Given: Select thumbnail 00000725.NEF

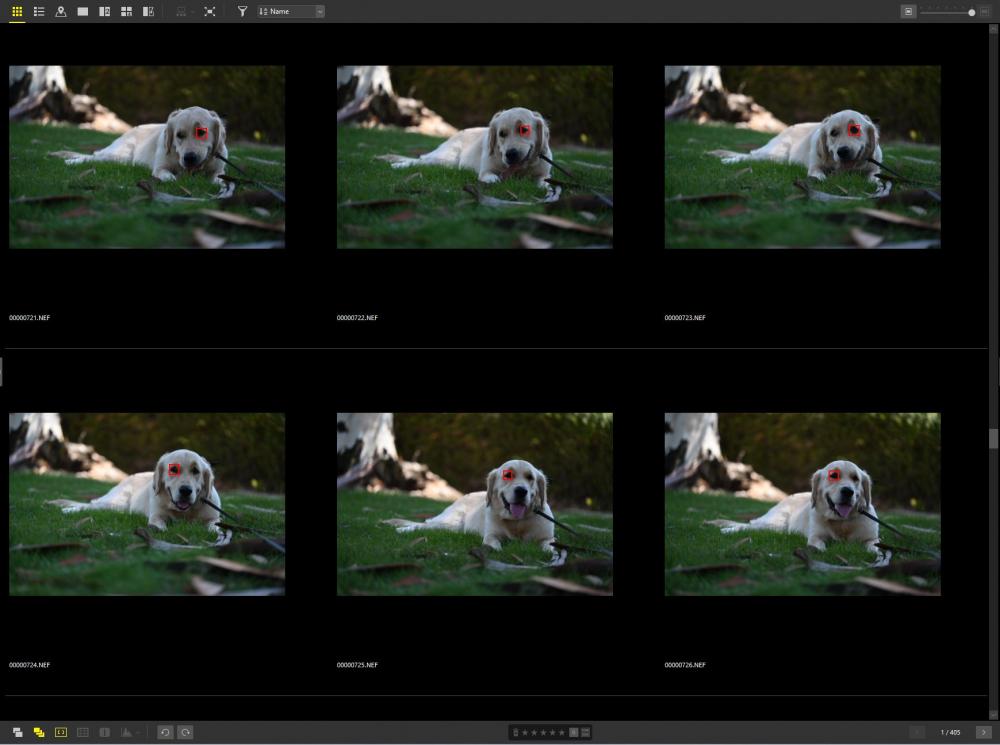Looking at the screenshot, I should coord(474,504).
